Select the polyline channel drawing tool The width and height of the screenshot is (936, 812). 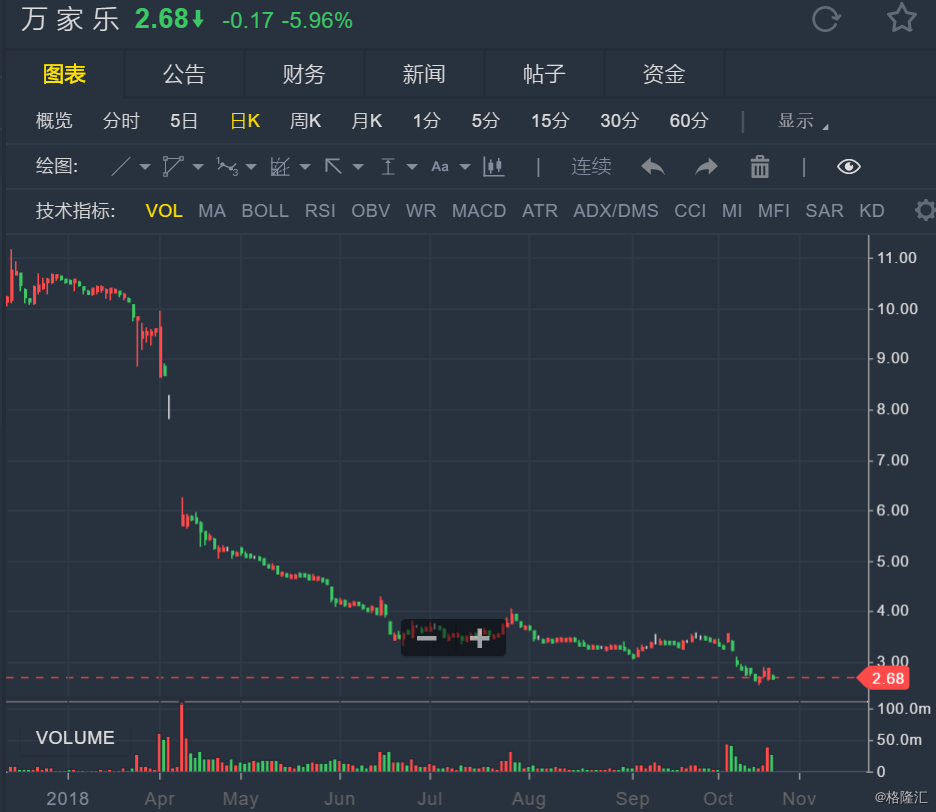pyautogui.click(x=173, y=167)
